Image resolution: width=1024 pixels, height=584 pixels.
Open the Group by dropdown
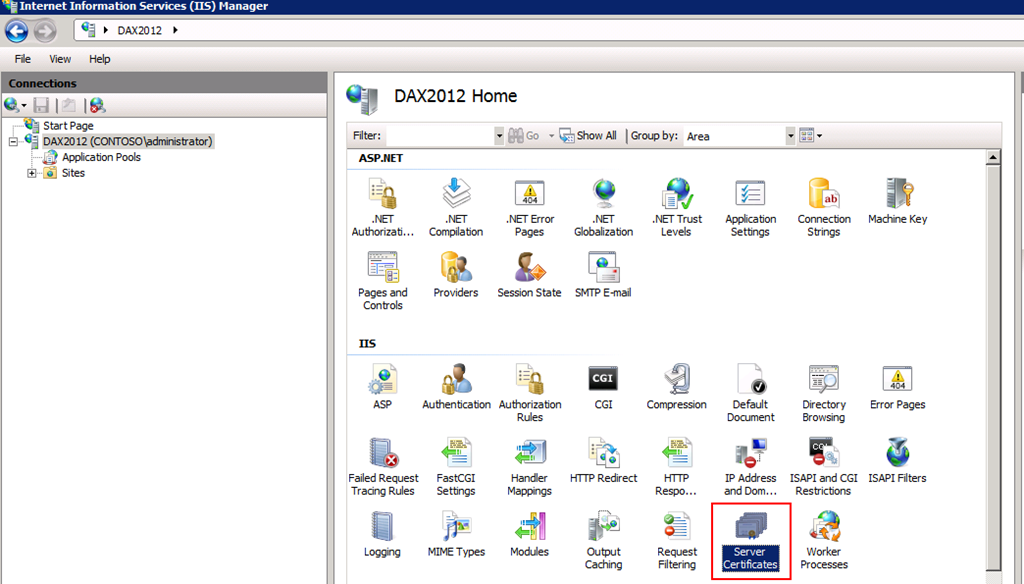[790, 136]
